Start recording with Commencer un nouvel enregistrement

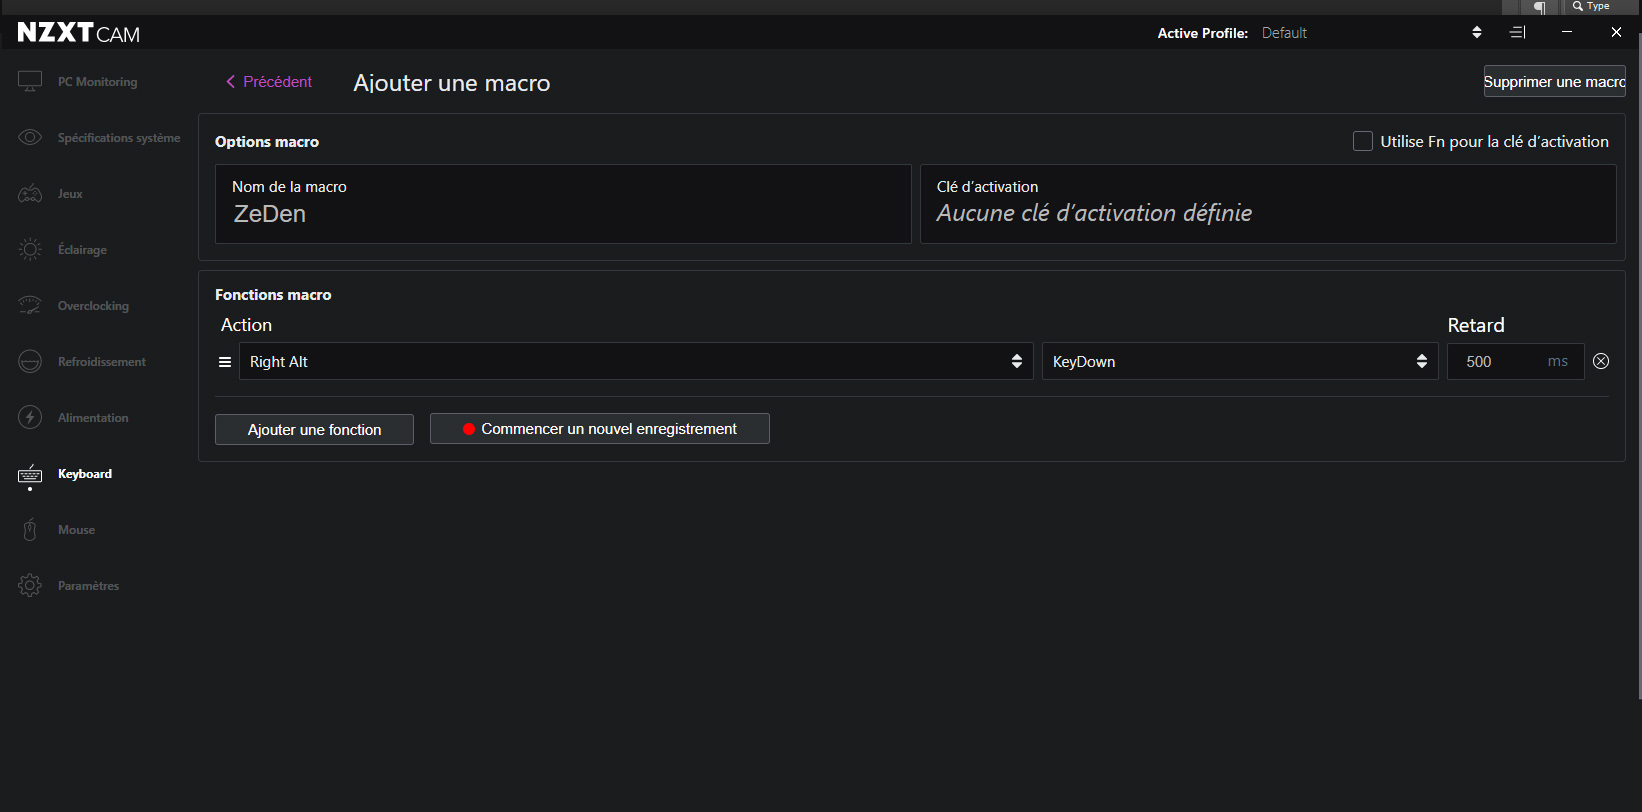point(599,428)
